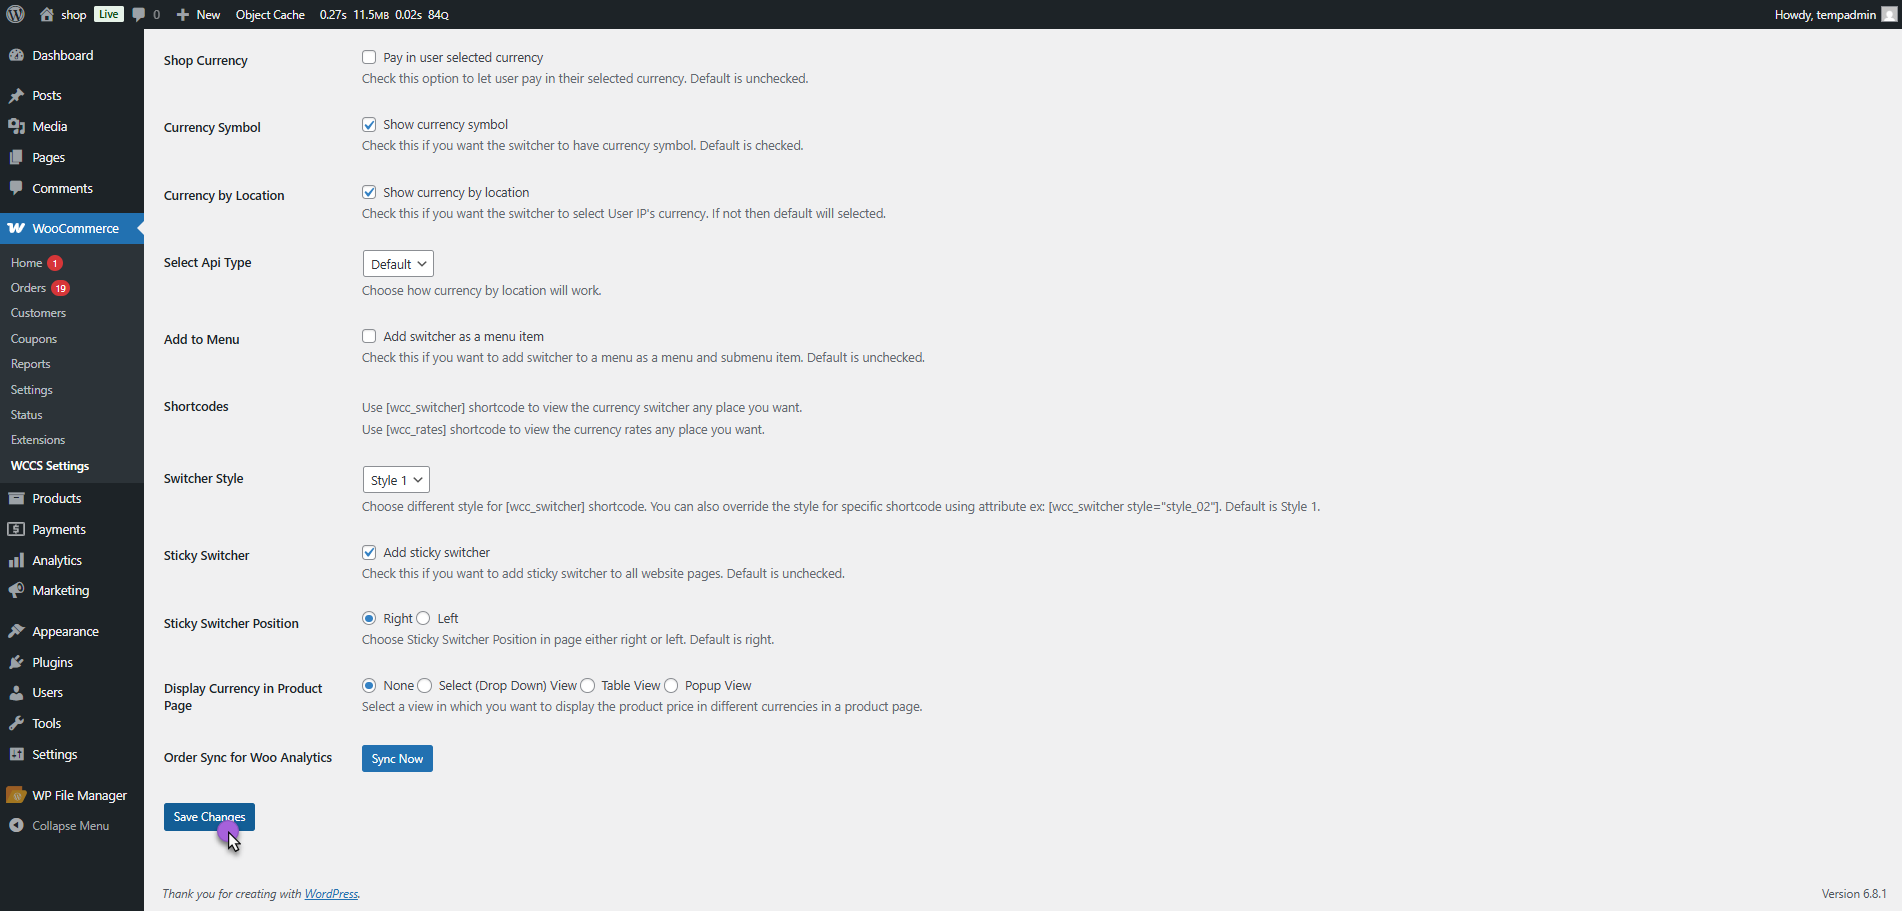This screenshot has height=911, width=1902.
Task: Click the WordPress logo icon
Action: [16, 14]
